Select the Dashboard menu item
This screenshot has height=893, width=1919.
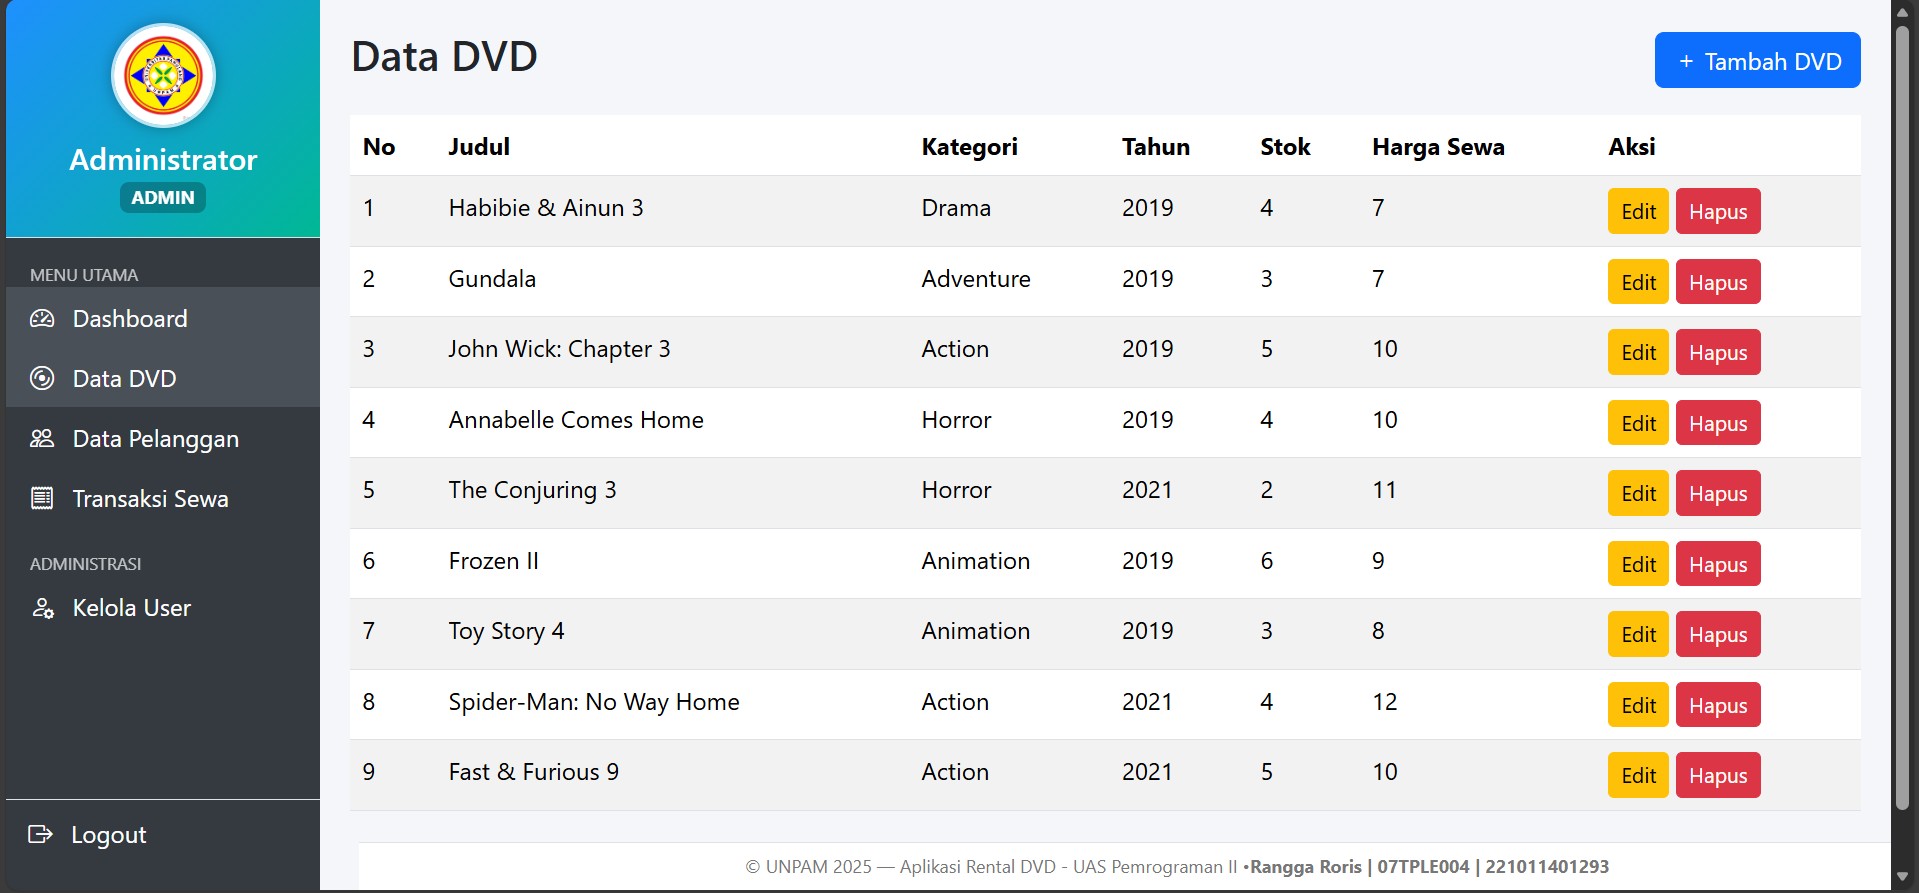[163, 319]
